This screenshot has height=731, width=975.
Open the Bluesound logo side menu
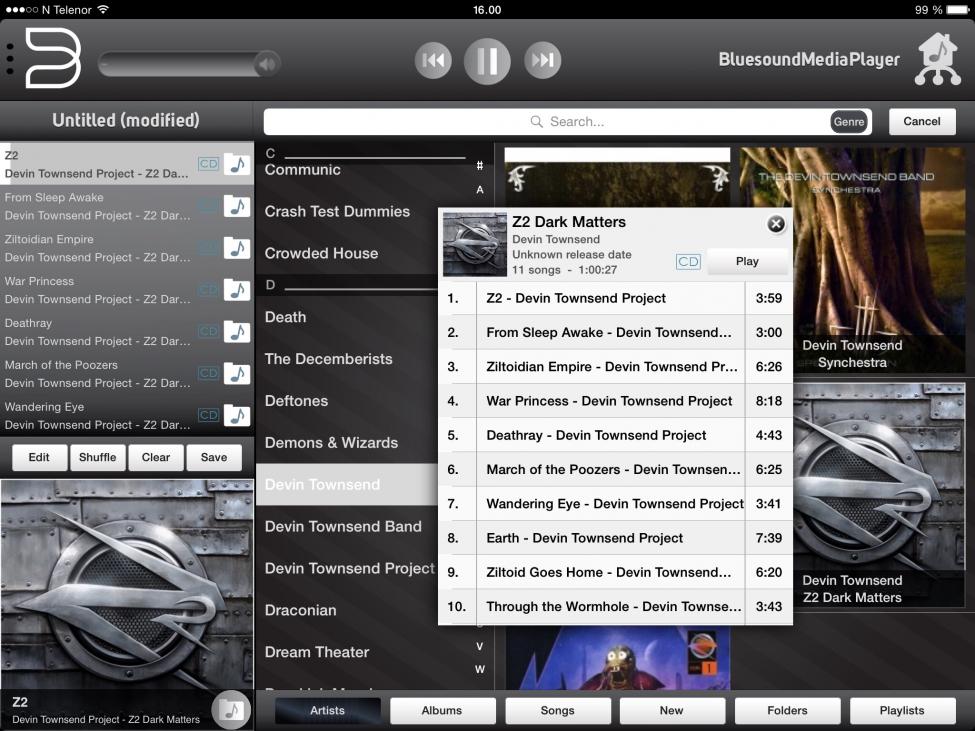(x=53, y=58)
